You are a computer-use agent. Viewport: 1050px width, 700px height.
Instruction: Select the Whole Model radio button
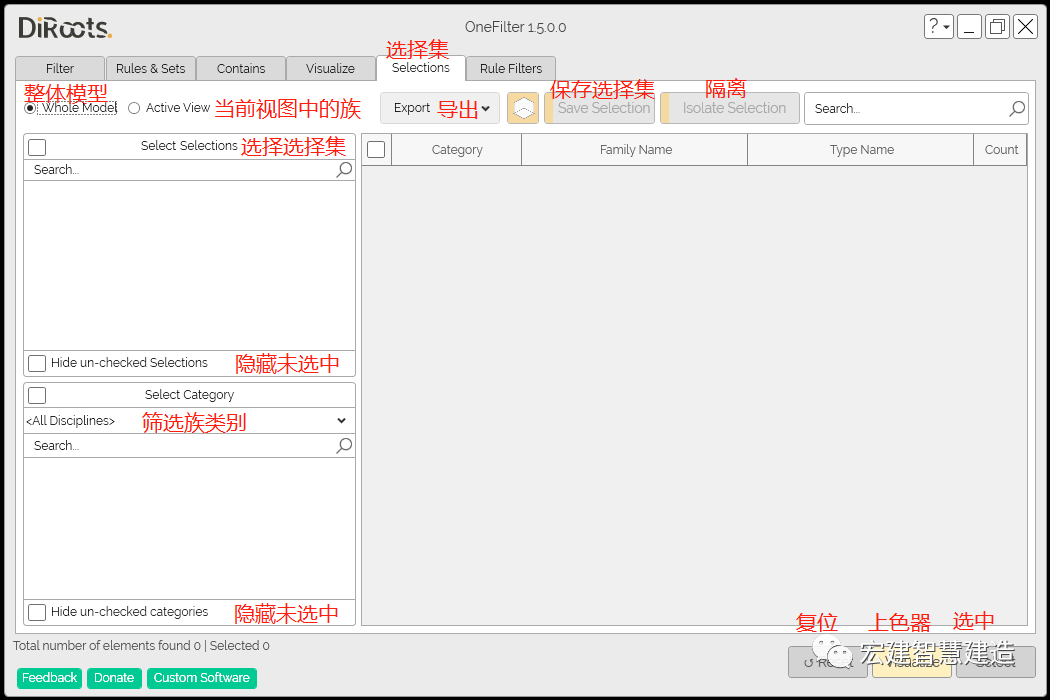(x=28, y=107)
